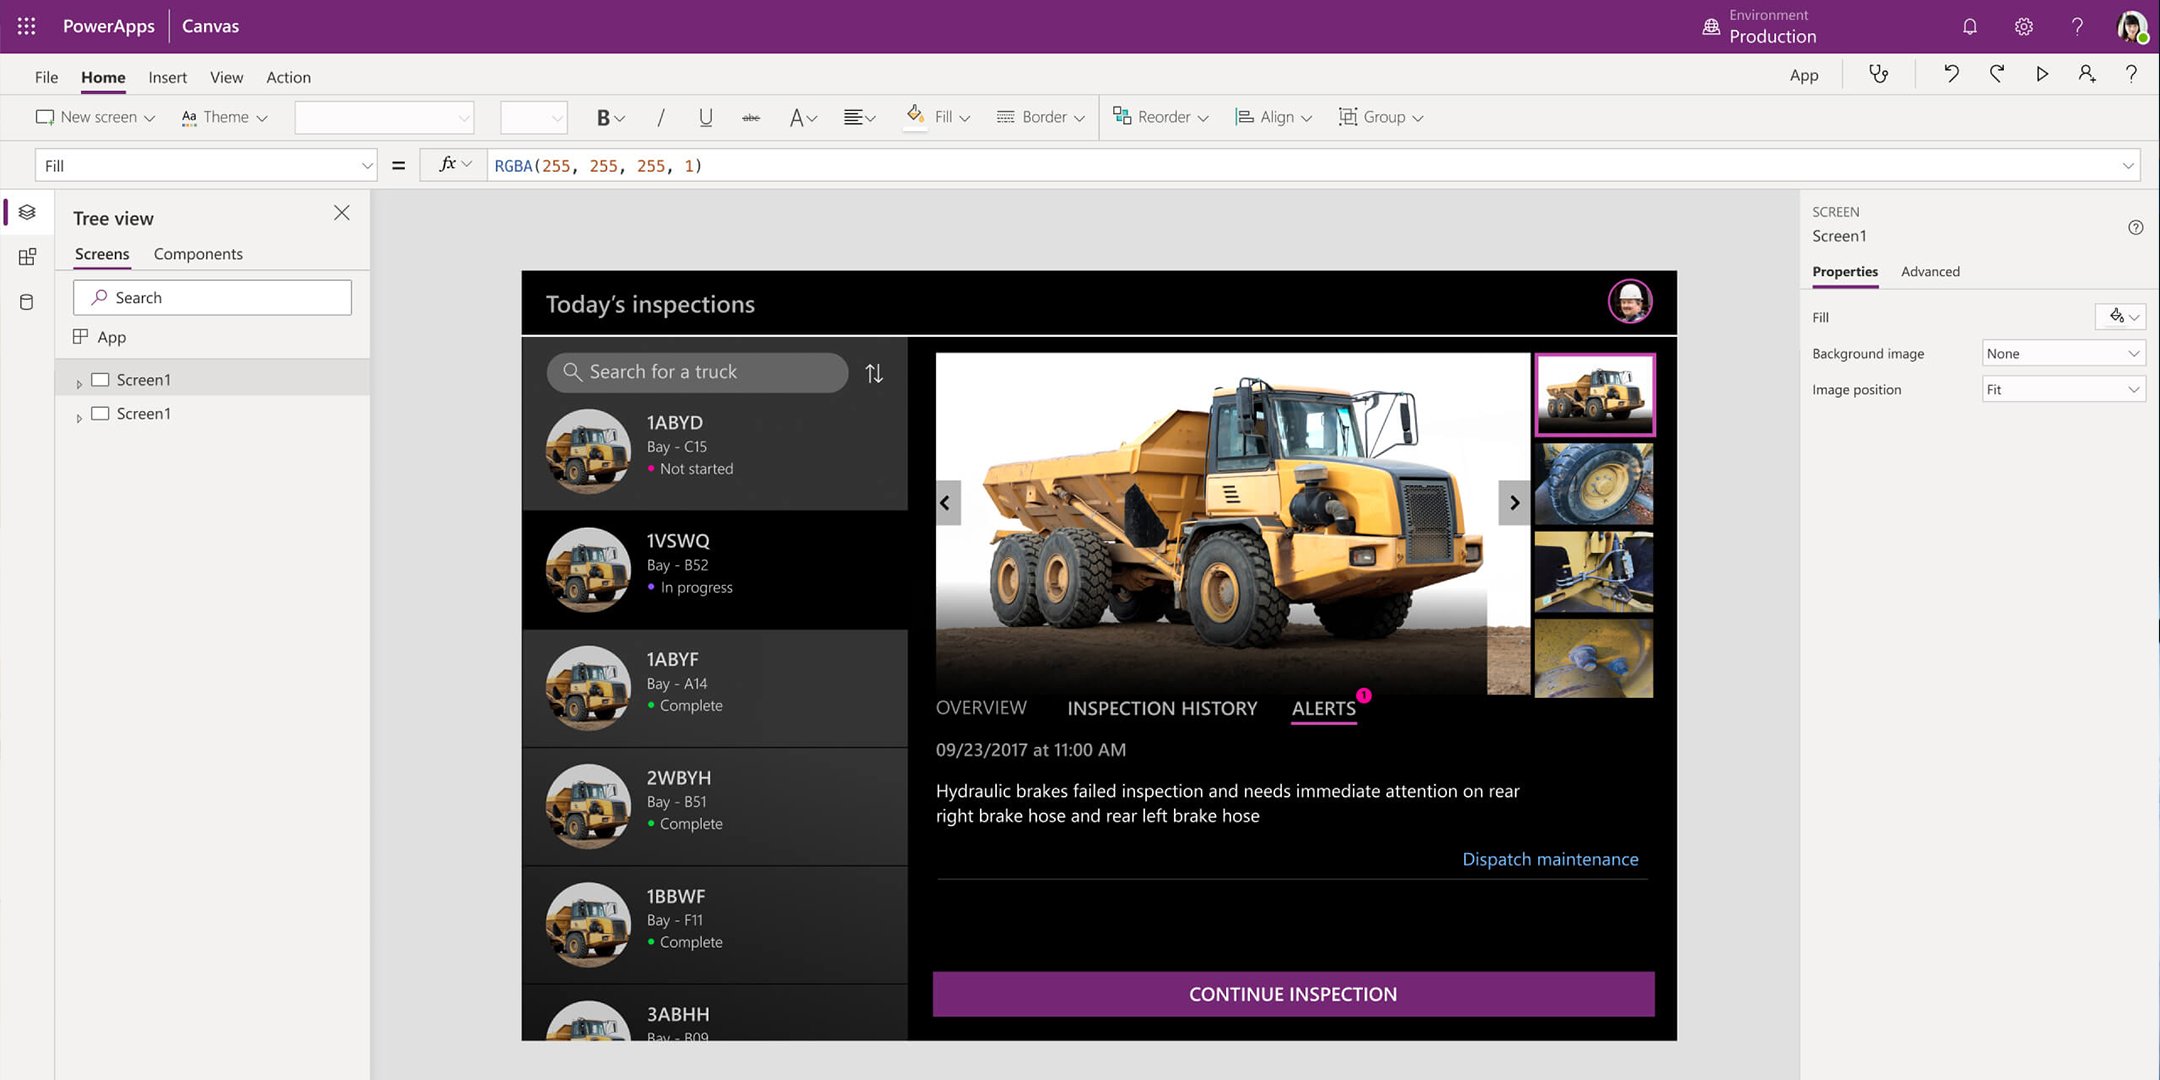This screenshot has width=2160, height=1080.
Task: Expand the first Screen1 in Tree view
Action: (x=79, y=381)
